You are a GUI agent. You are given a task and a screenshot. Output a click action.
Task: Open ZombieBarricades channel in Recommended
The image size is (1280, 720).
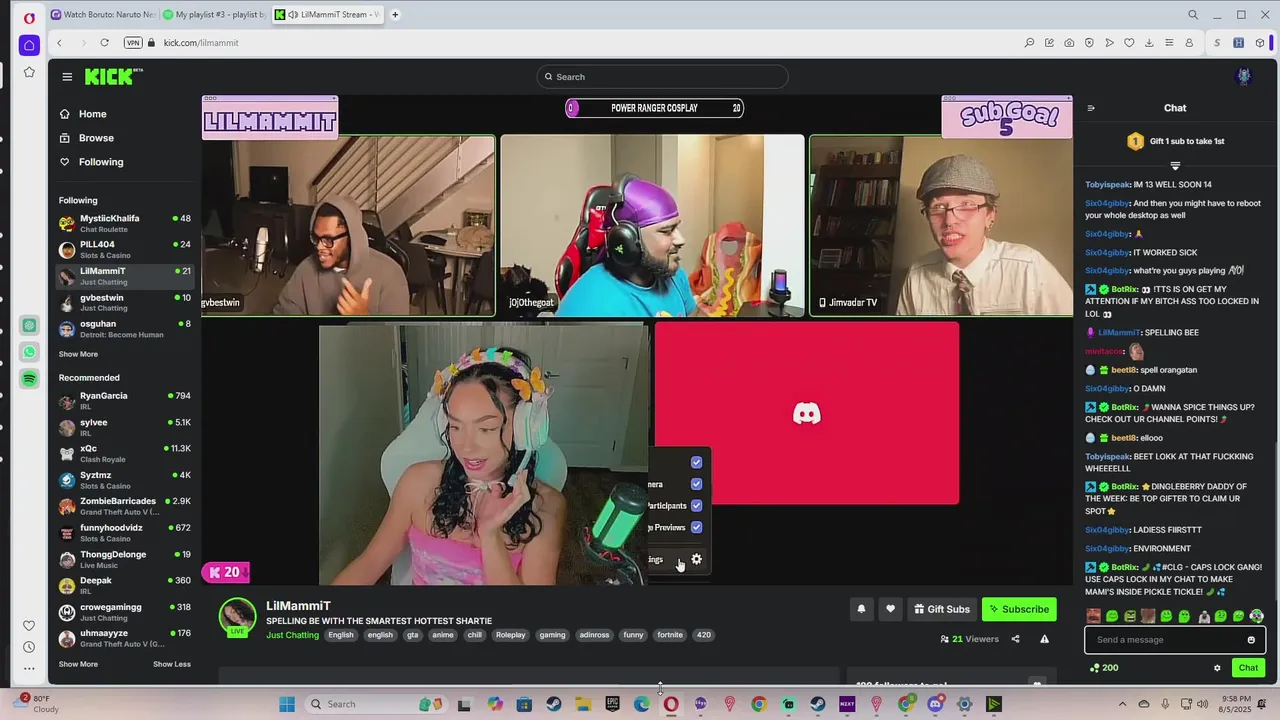(125, 506)
